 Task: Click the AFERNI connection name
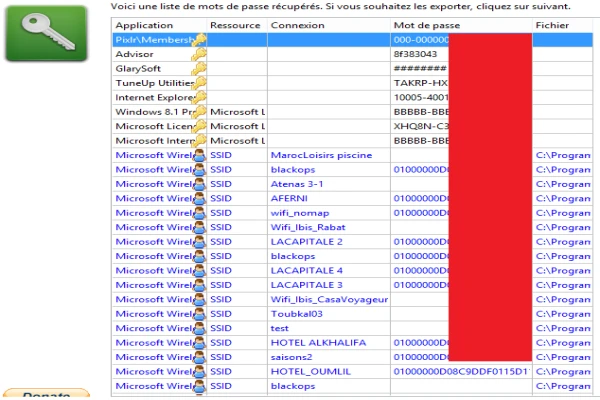[289, 199]
